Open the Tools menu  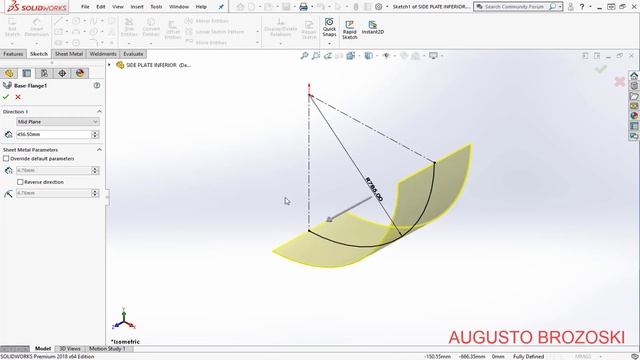(156, 7)
